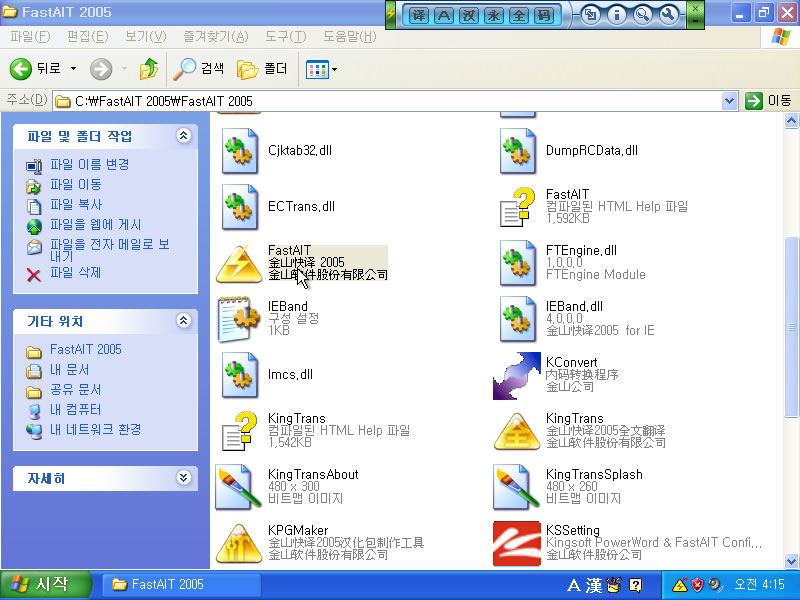Viewport: 800px width, 600px height.
Task: Select the ECTrans.dll file name
Action: 302,207
